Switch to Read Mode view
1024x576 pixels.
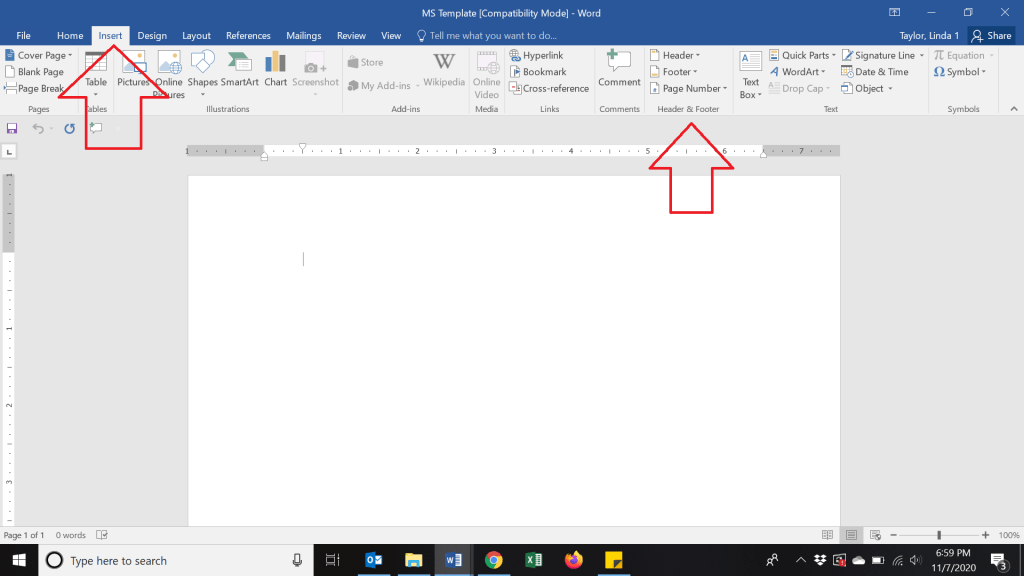pos(827,535)
